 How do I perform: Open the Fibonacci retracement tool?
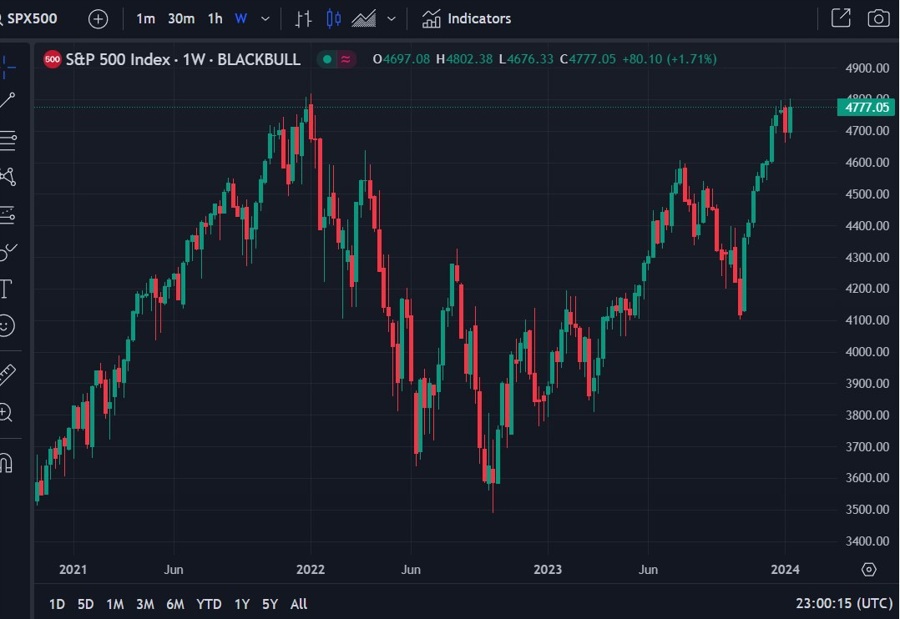[x=8, y=139]
